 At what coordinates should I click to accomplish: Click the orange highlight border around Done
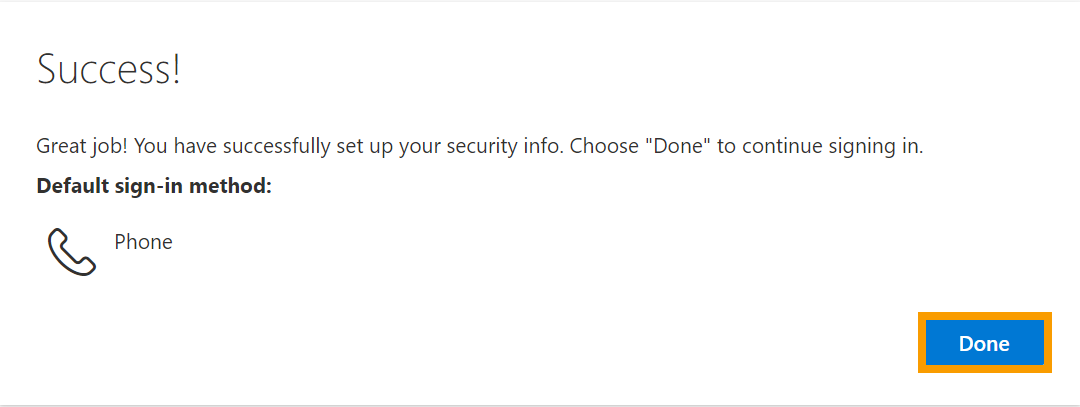[984, 315]
